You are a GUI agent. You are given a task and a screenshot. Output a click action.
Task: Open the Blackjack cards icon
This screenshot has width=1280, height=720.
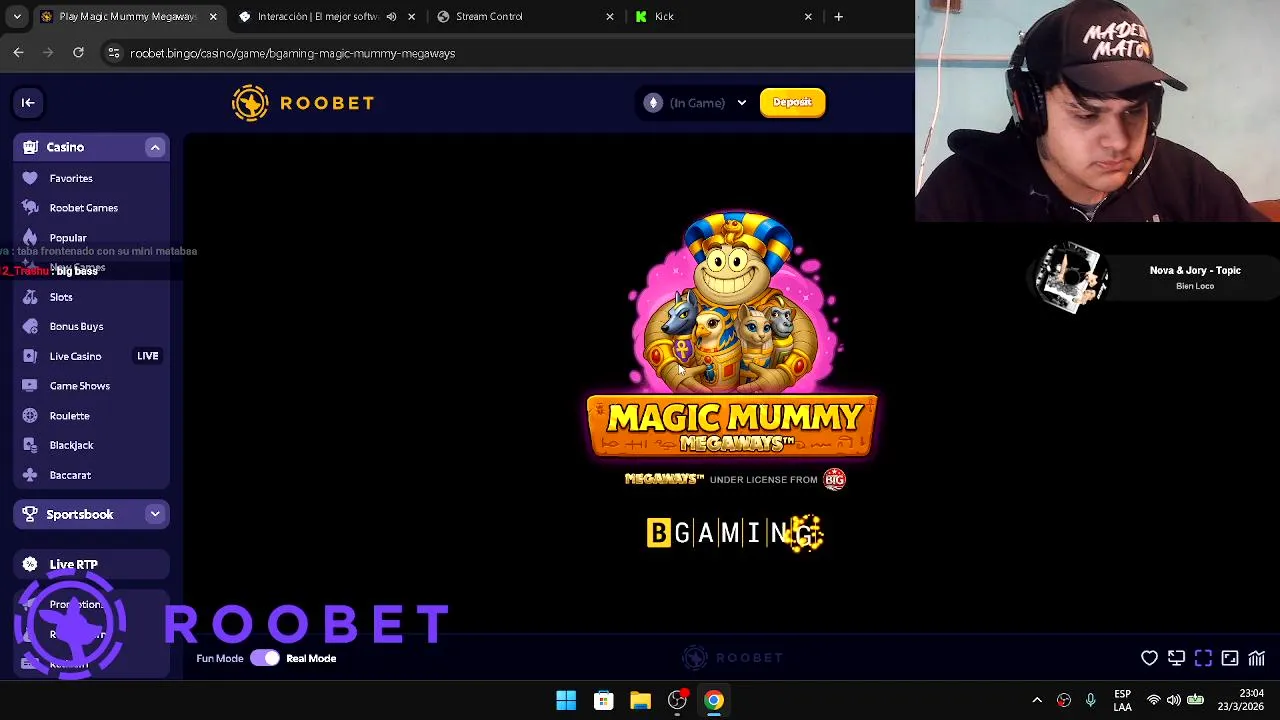coord(30,445)
